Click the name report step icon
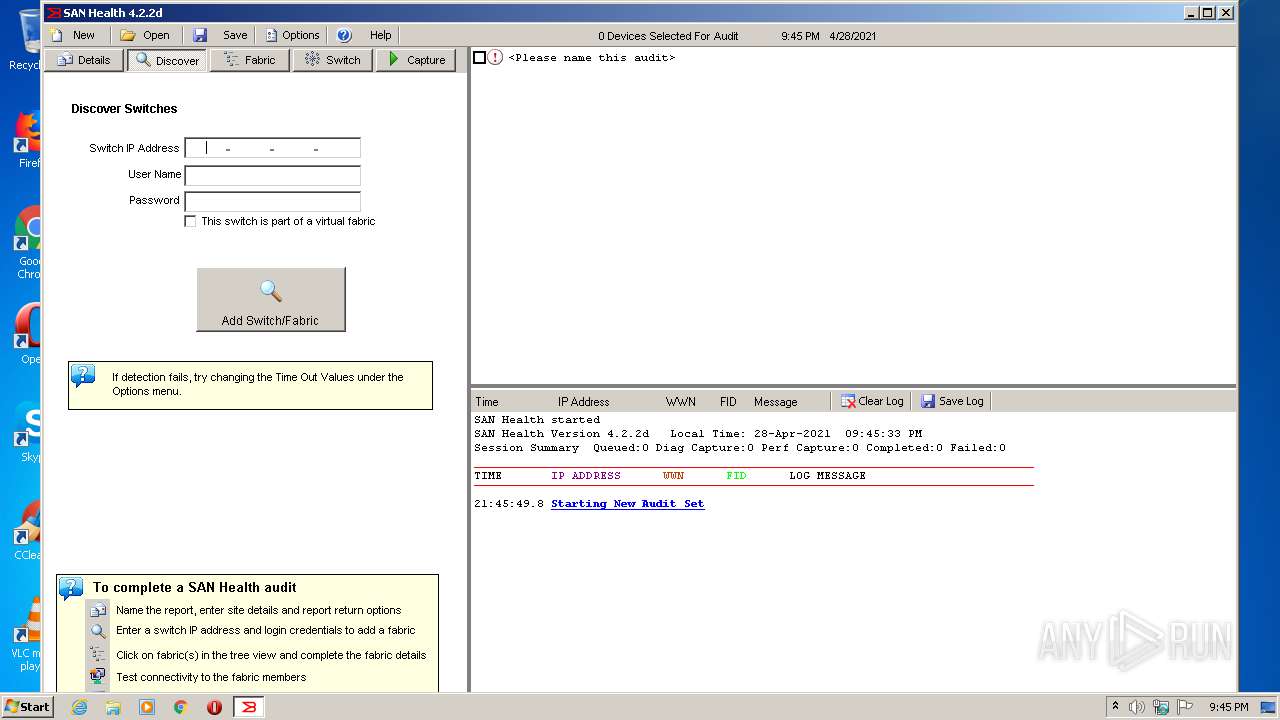The width and height of the screenshot is (1280, 720). [x=97, y=610]
